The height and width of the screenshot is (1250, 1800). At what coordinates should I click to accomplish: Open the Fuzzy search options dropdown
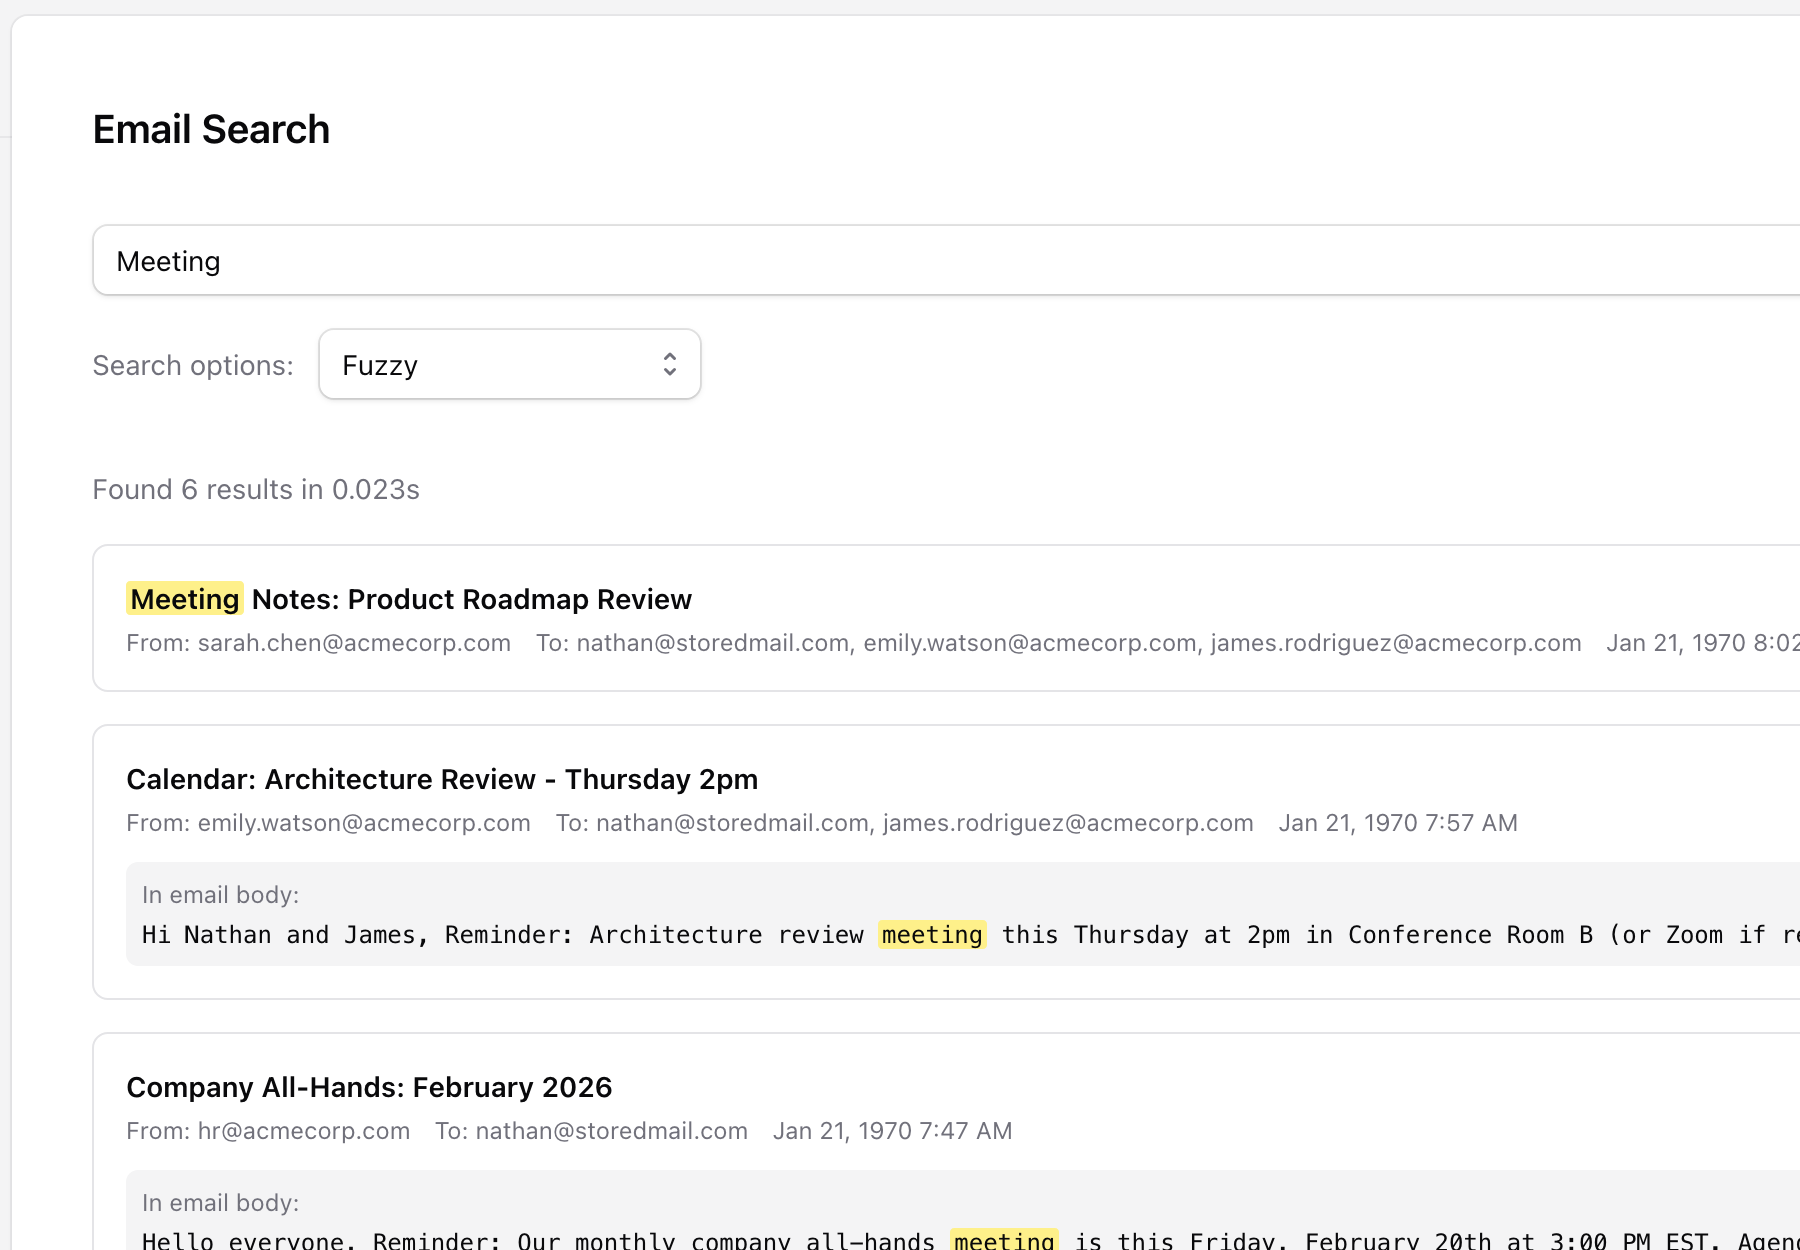click(x=509, y=365)
